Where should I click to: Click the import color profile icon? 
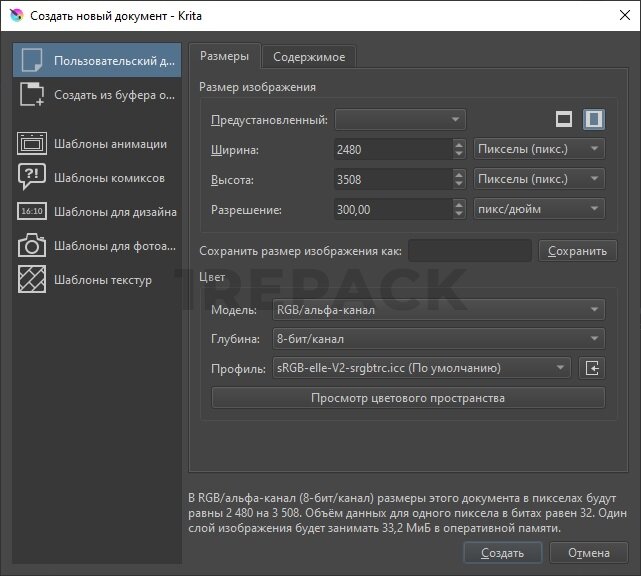pyautogui.click(x=592, y=368)
